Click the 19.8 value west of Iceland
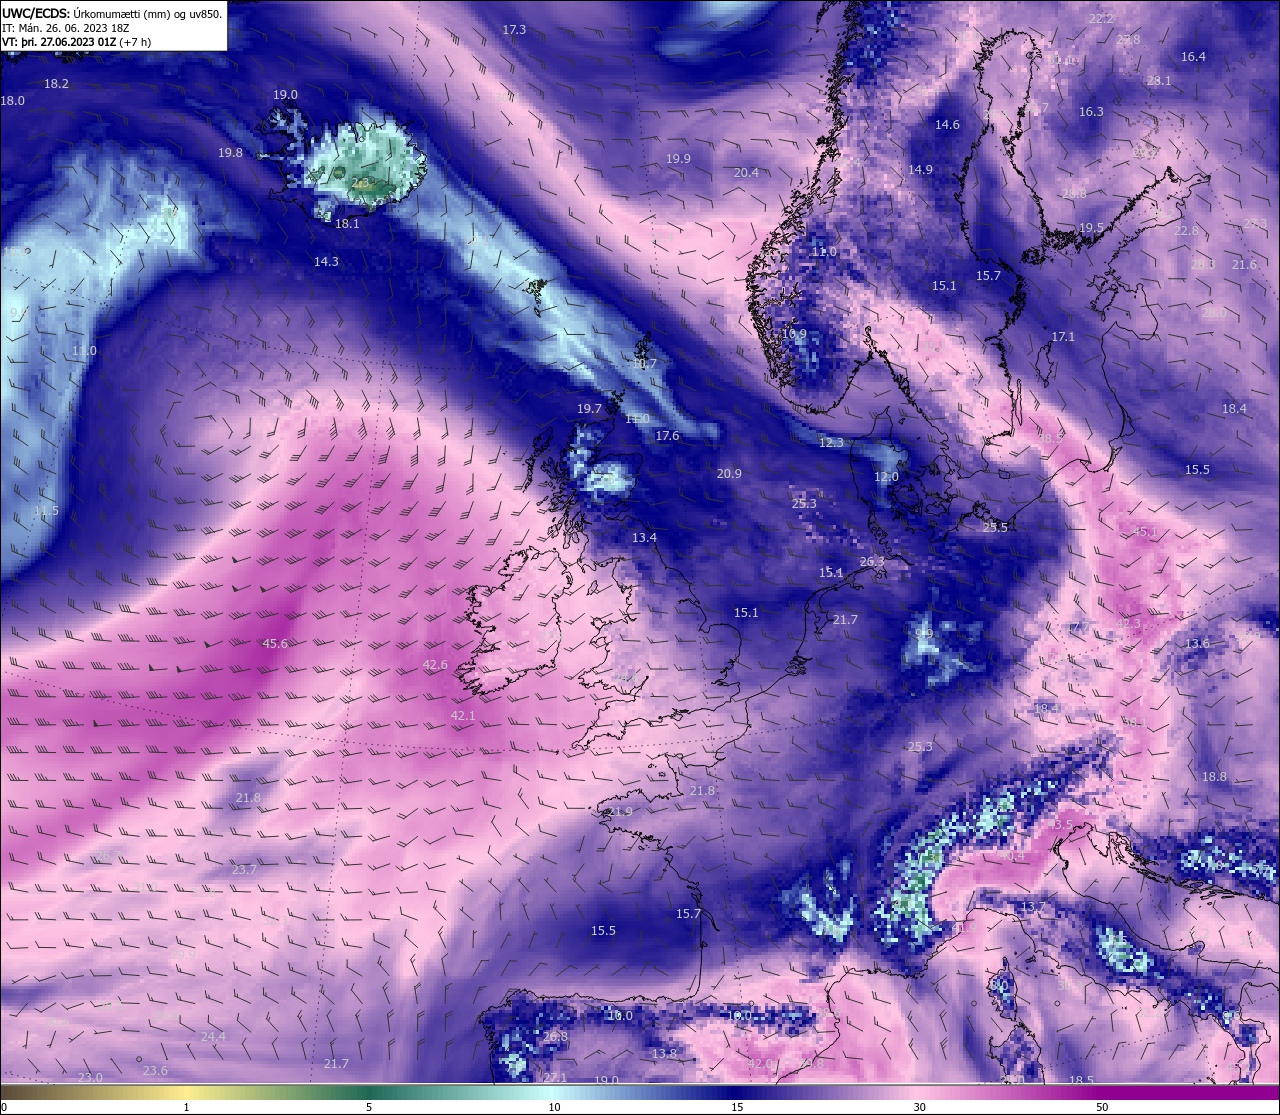Viewport: 1280px width, 1115px height. click(230, 153)
